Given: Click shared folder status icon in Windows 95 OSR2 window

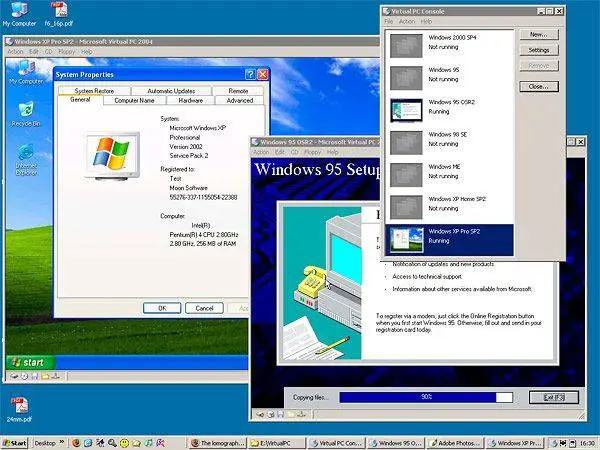Looking at the screenshot, I should (291, 414).
